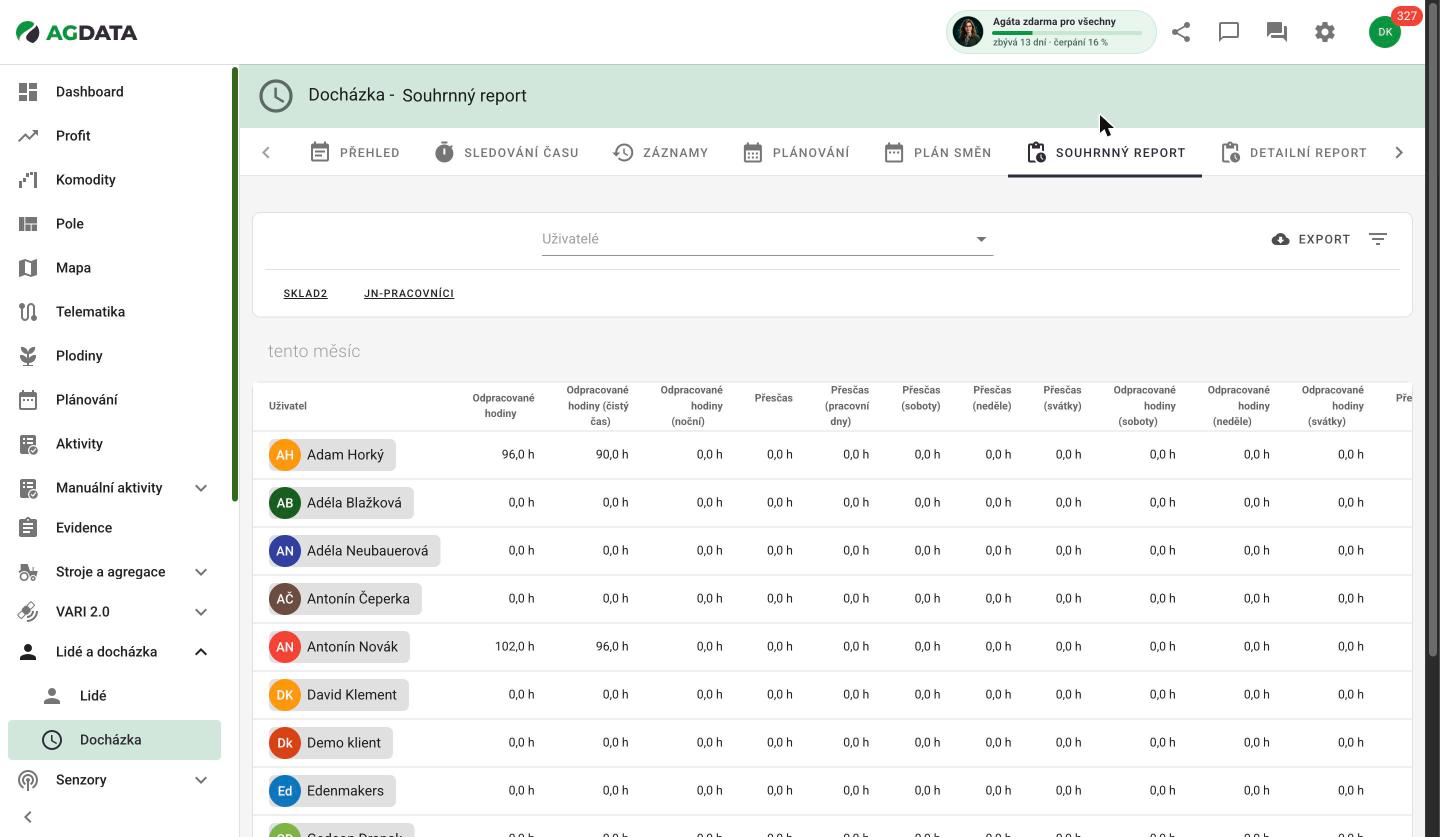The height and width of the screenshot is (837, 1440).
Task: Expand the Senzory submenu
Action: point(201,780)
